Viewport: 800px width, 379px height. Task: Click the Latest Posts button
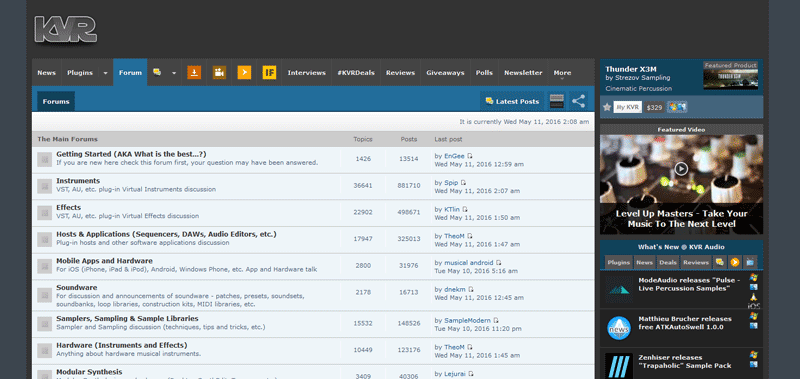(512, 102)
